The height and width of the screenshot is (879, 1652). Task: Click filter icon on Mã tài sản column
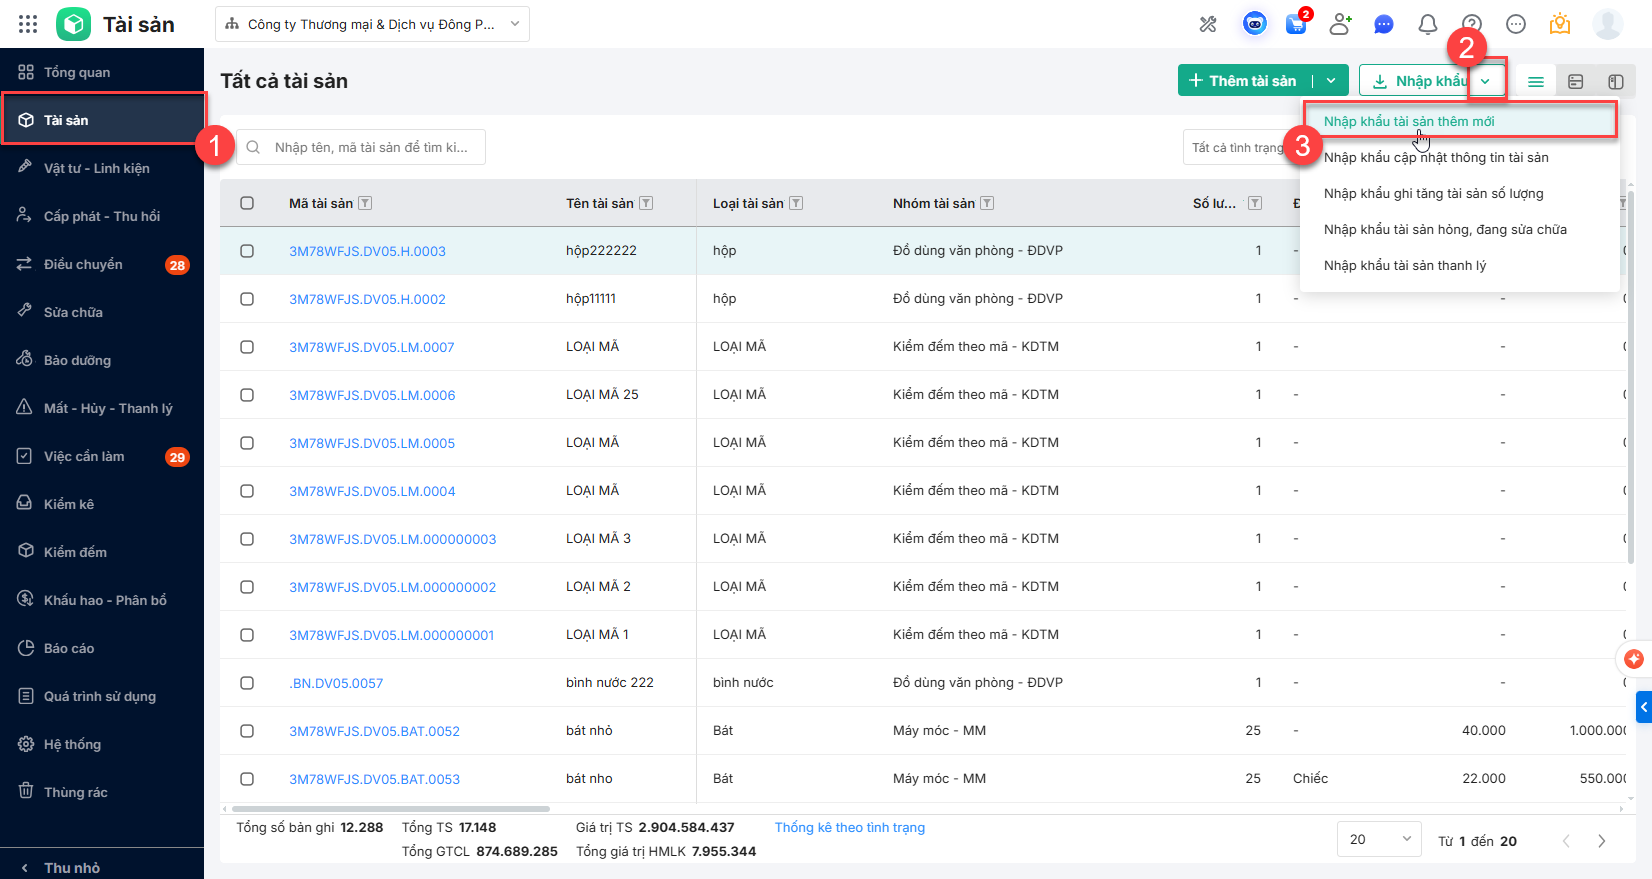click(366, 203)
